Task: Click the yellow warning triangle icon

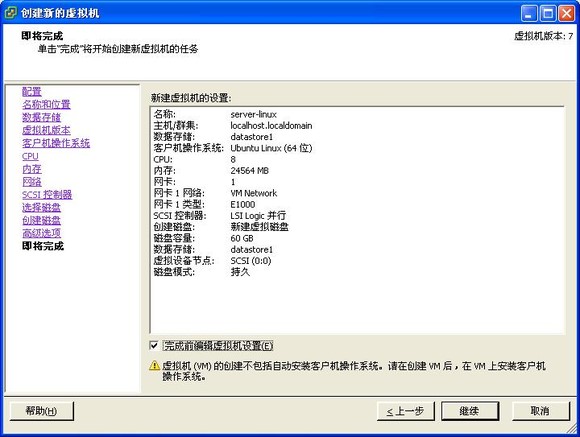Action: (x=155, y=366)
